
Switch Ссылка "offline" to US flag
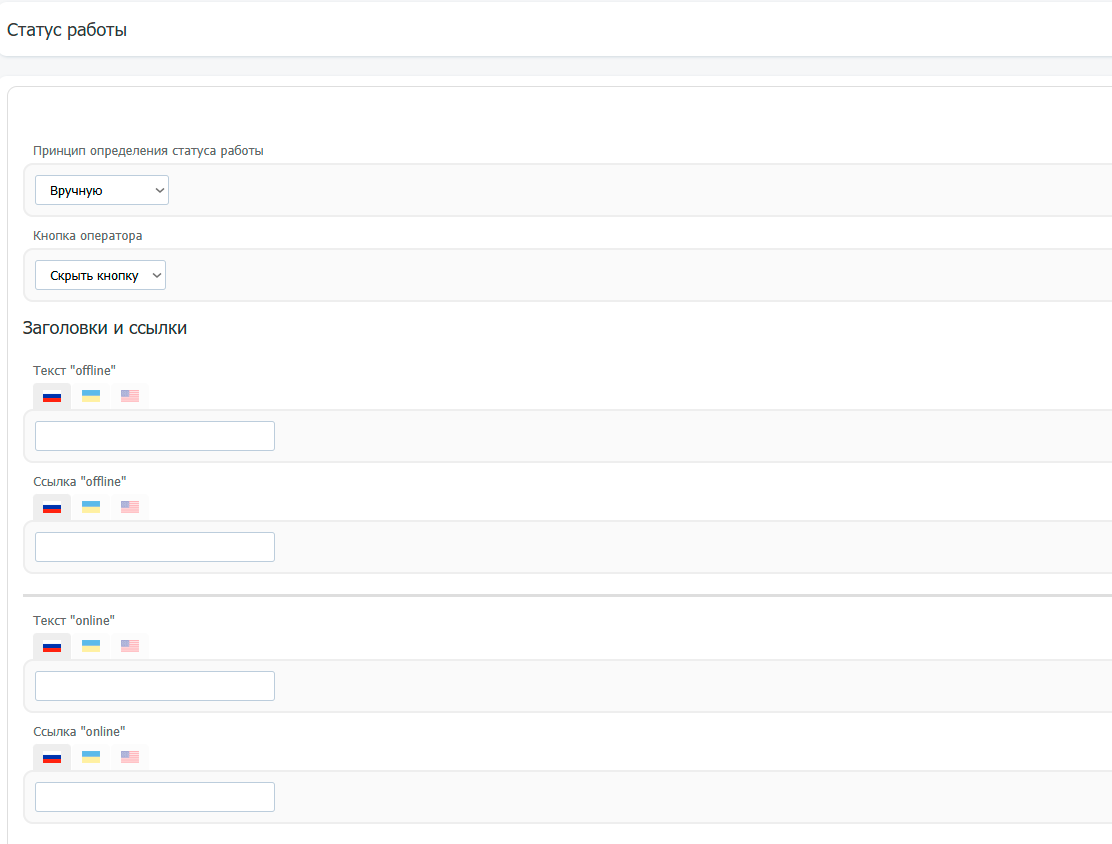pyautogui.click(x=130, y=507)
